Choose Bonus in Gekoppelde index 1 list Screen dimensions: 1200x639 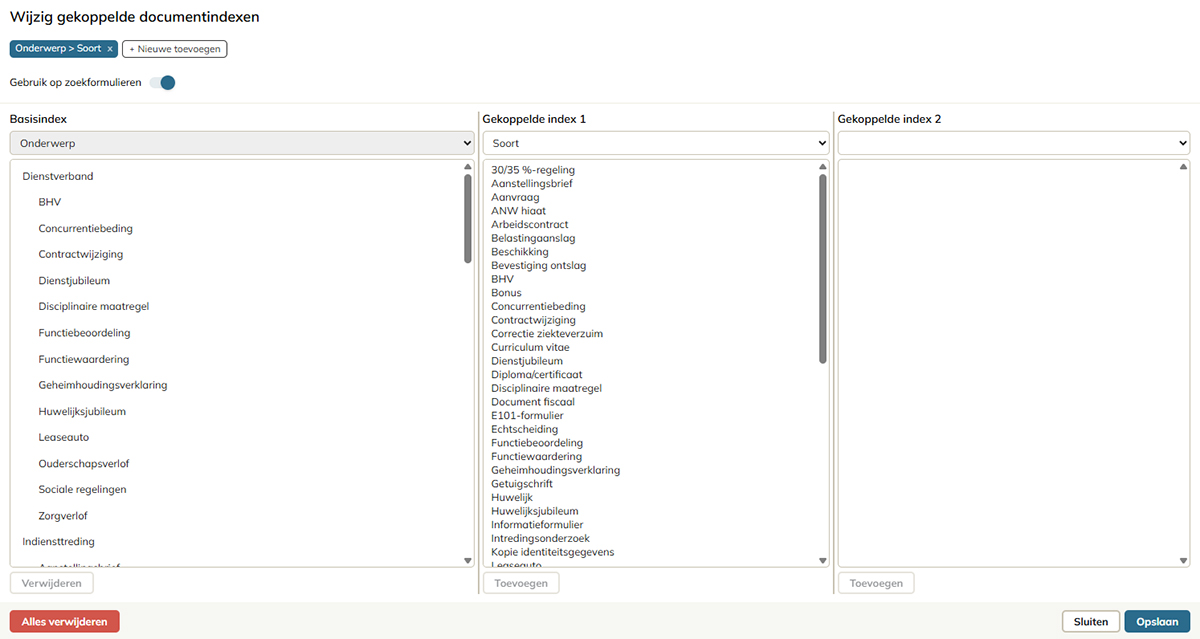506,293
